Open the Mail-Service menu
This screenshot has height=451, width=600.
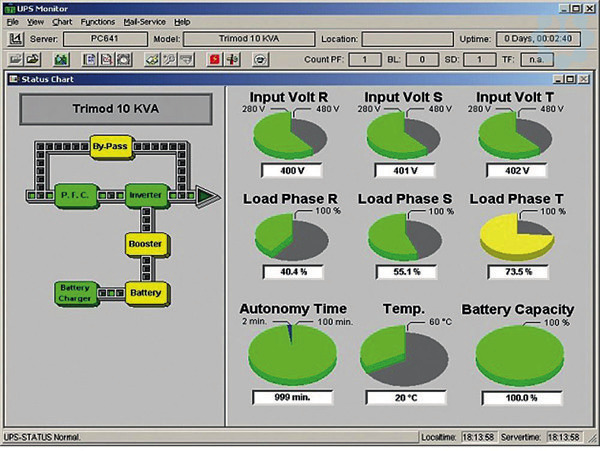tap(146, 21)
